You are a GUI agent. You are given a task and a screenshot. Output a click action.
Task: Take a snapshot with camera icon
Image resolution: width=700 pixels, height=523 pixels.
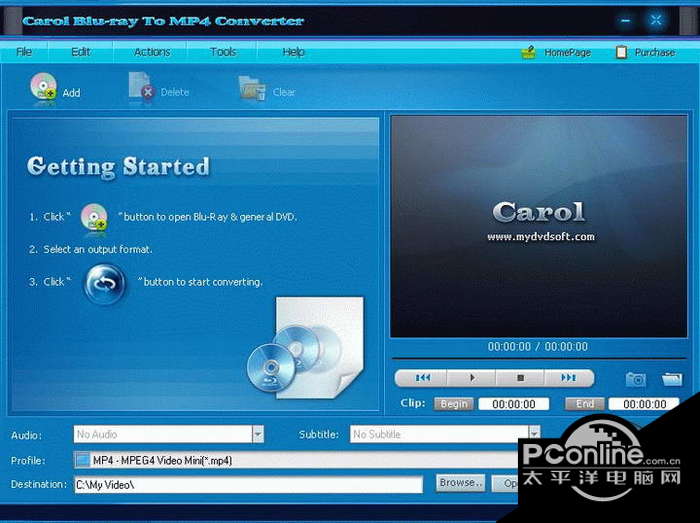(x=635, y=379)
